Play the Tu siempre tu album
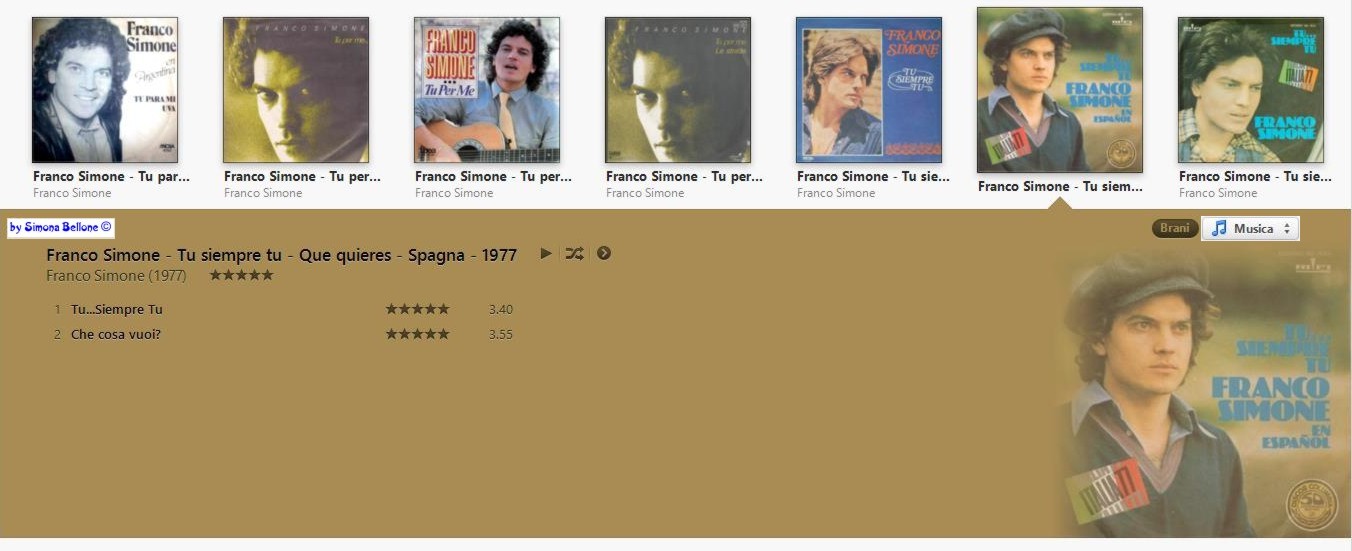Screen dimensions: 1352x551 click(546, 253)
